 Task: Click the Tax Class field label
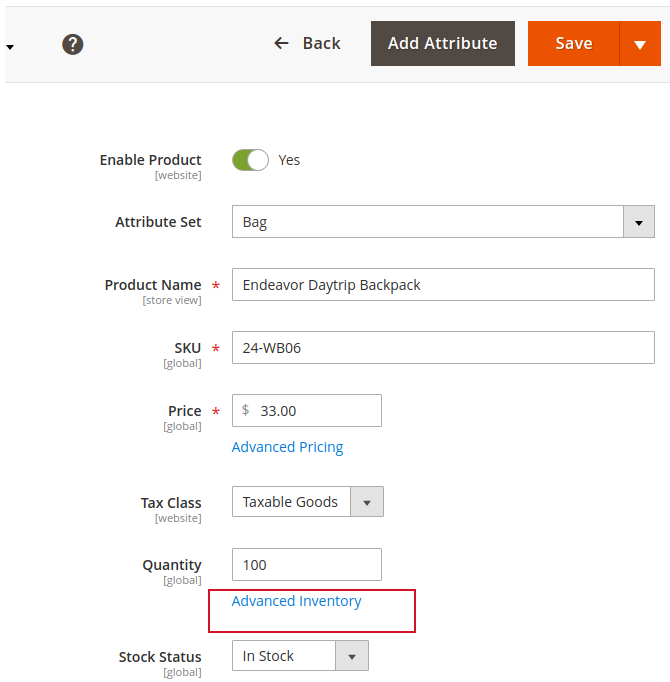point(170,503)
